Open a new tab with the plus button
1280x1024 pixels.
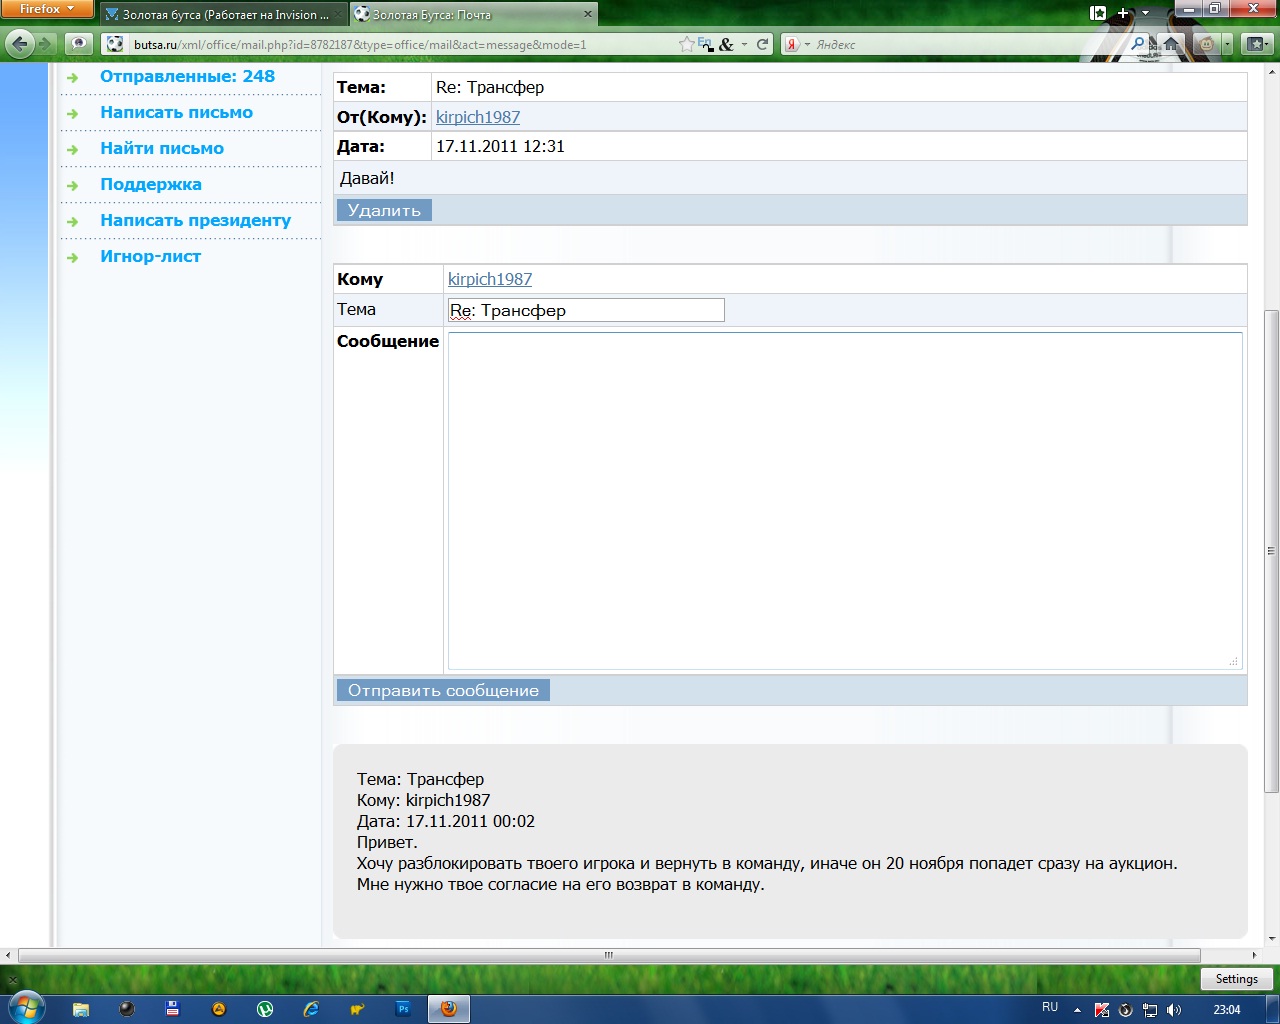click(x=1123, y=14)
